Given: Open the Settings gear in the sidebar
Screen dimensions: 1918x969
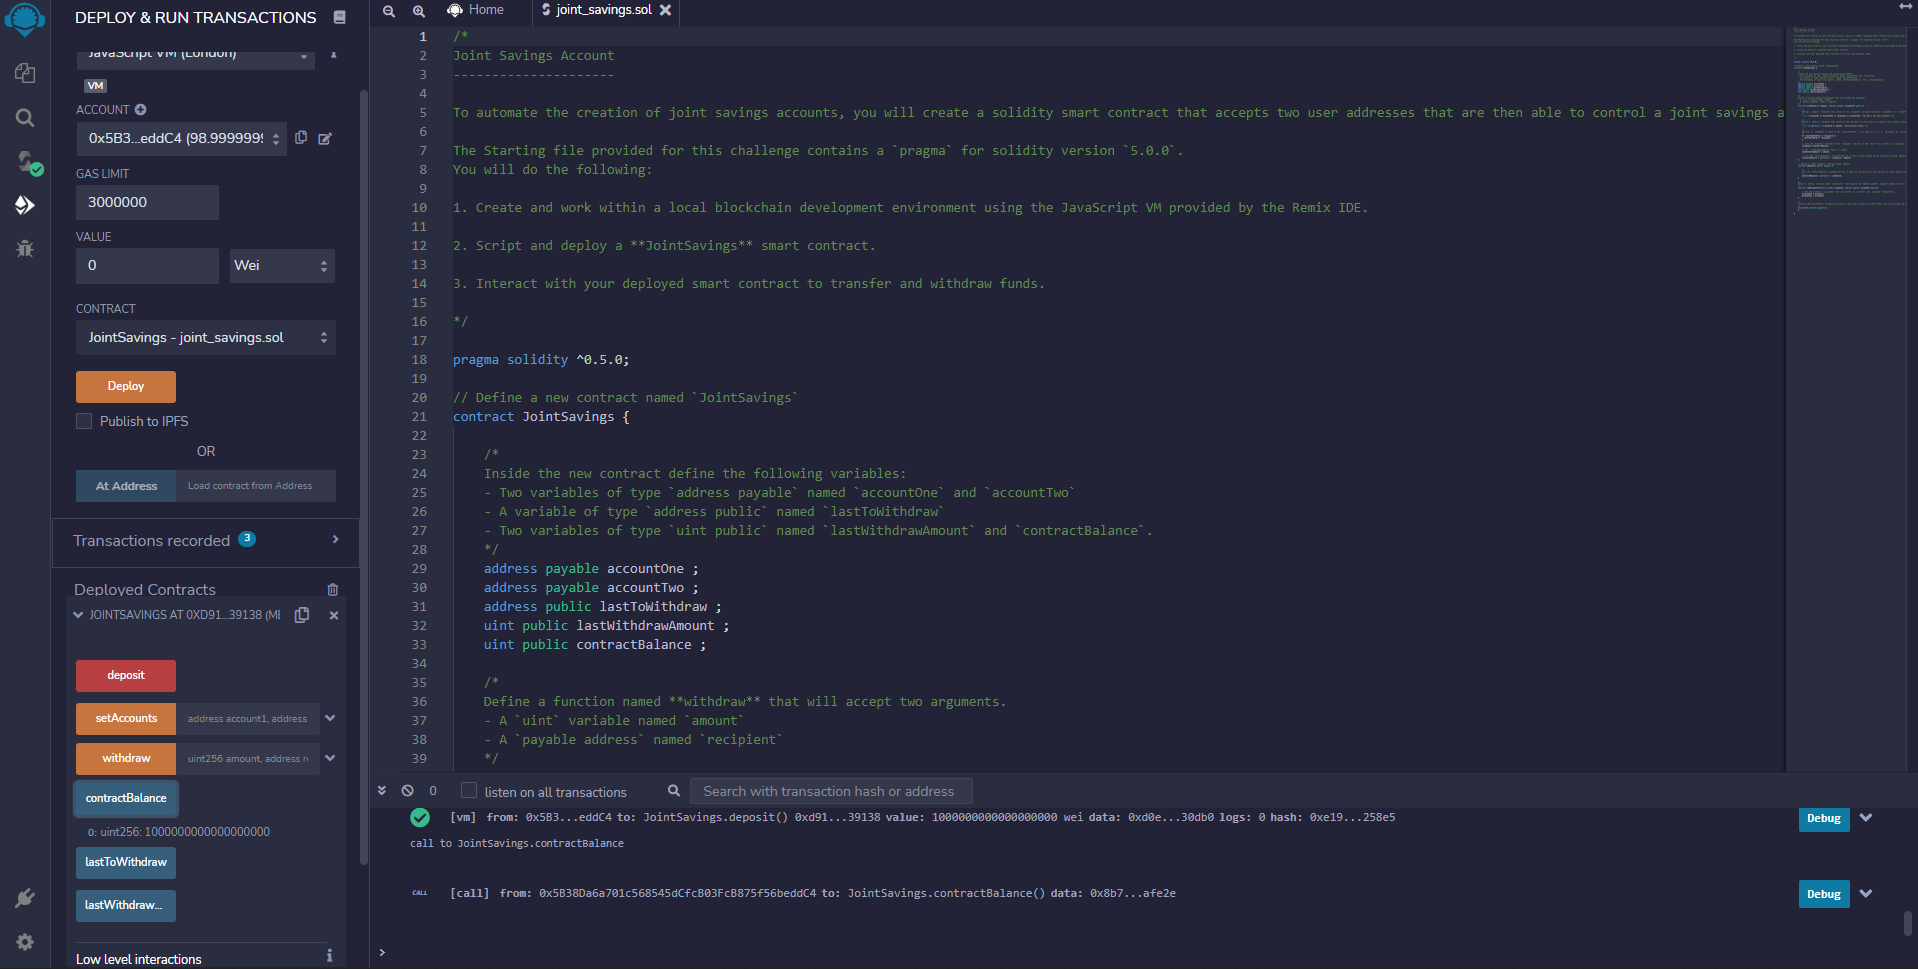Looking at the screenshot, I should (x=25, y=942).
